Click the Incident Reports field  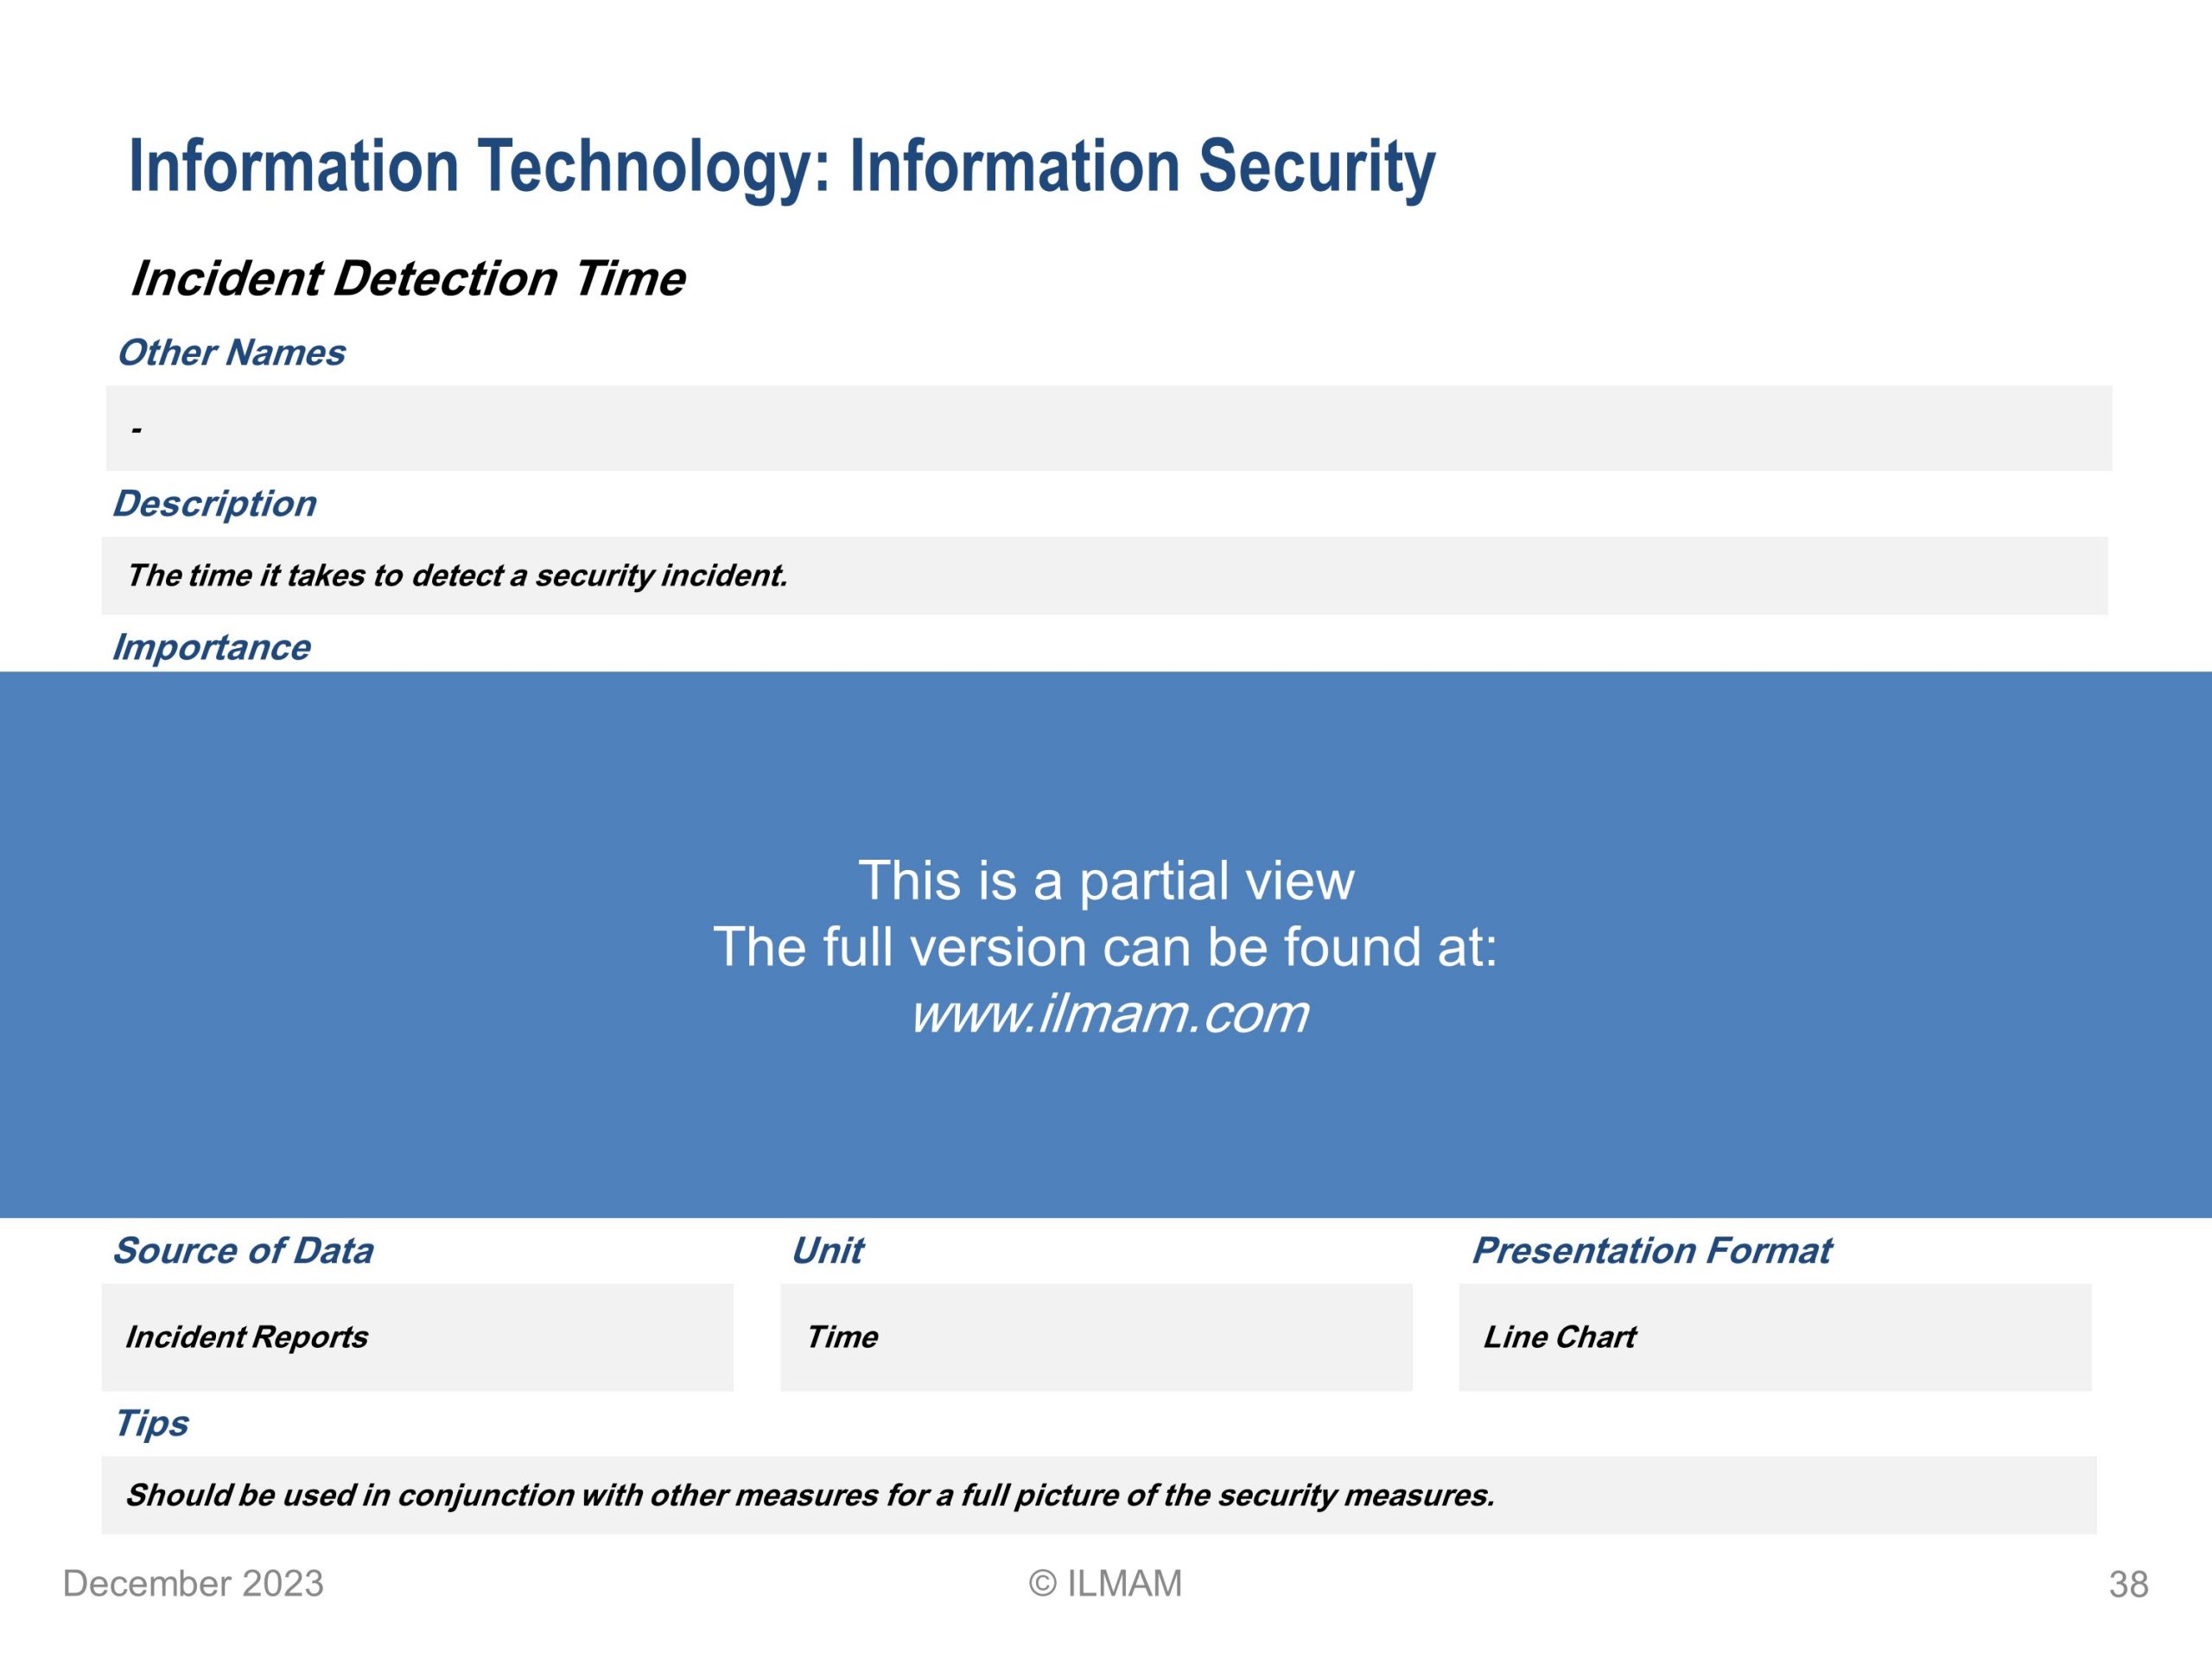417,1337
